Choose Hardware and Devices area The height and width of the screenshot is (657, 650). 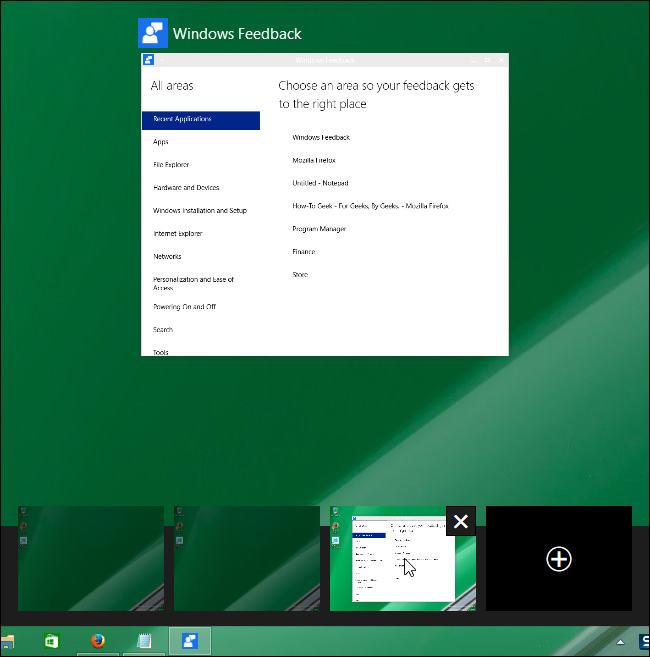pyautogui.click(x=186, y=188)
